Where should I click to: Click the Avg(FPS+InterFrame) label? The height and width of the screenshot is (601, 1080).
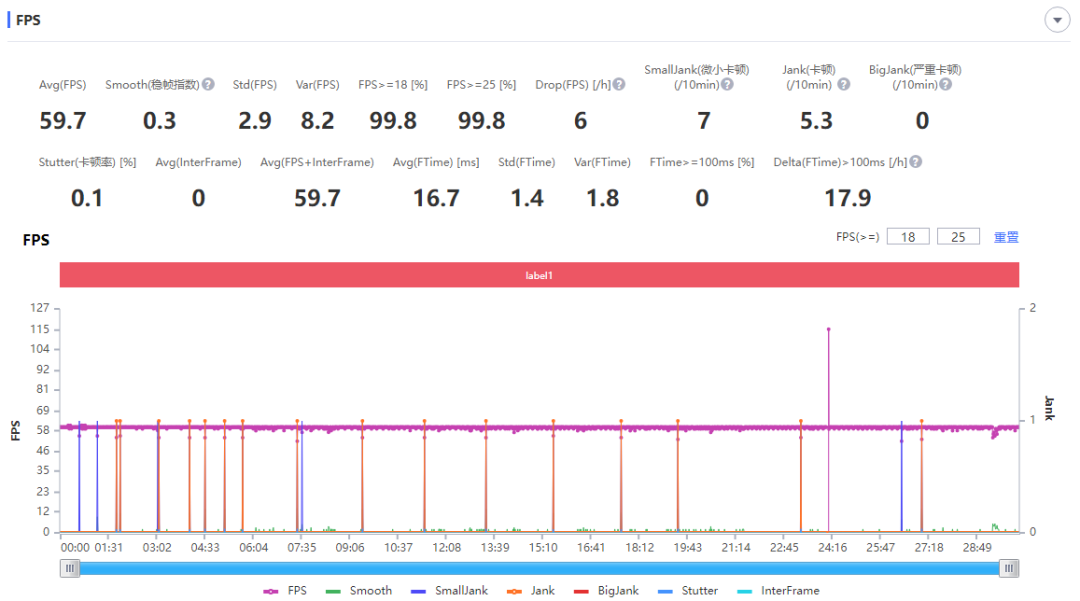point(317,162)
